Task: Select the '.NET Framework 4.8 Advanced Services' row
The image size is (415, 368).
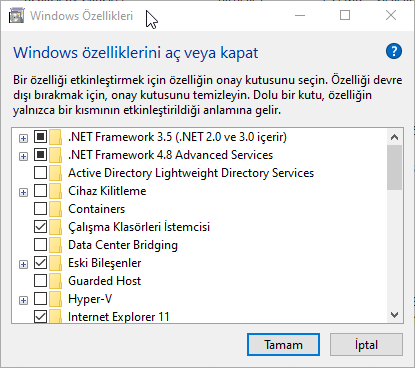Action: coord(170,155)
